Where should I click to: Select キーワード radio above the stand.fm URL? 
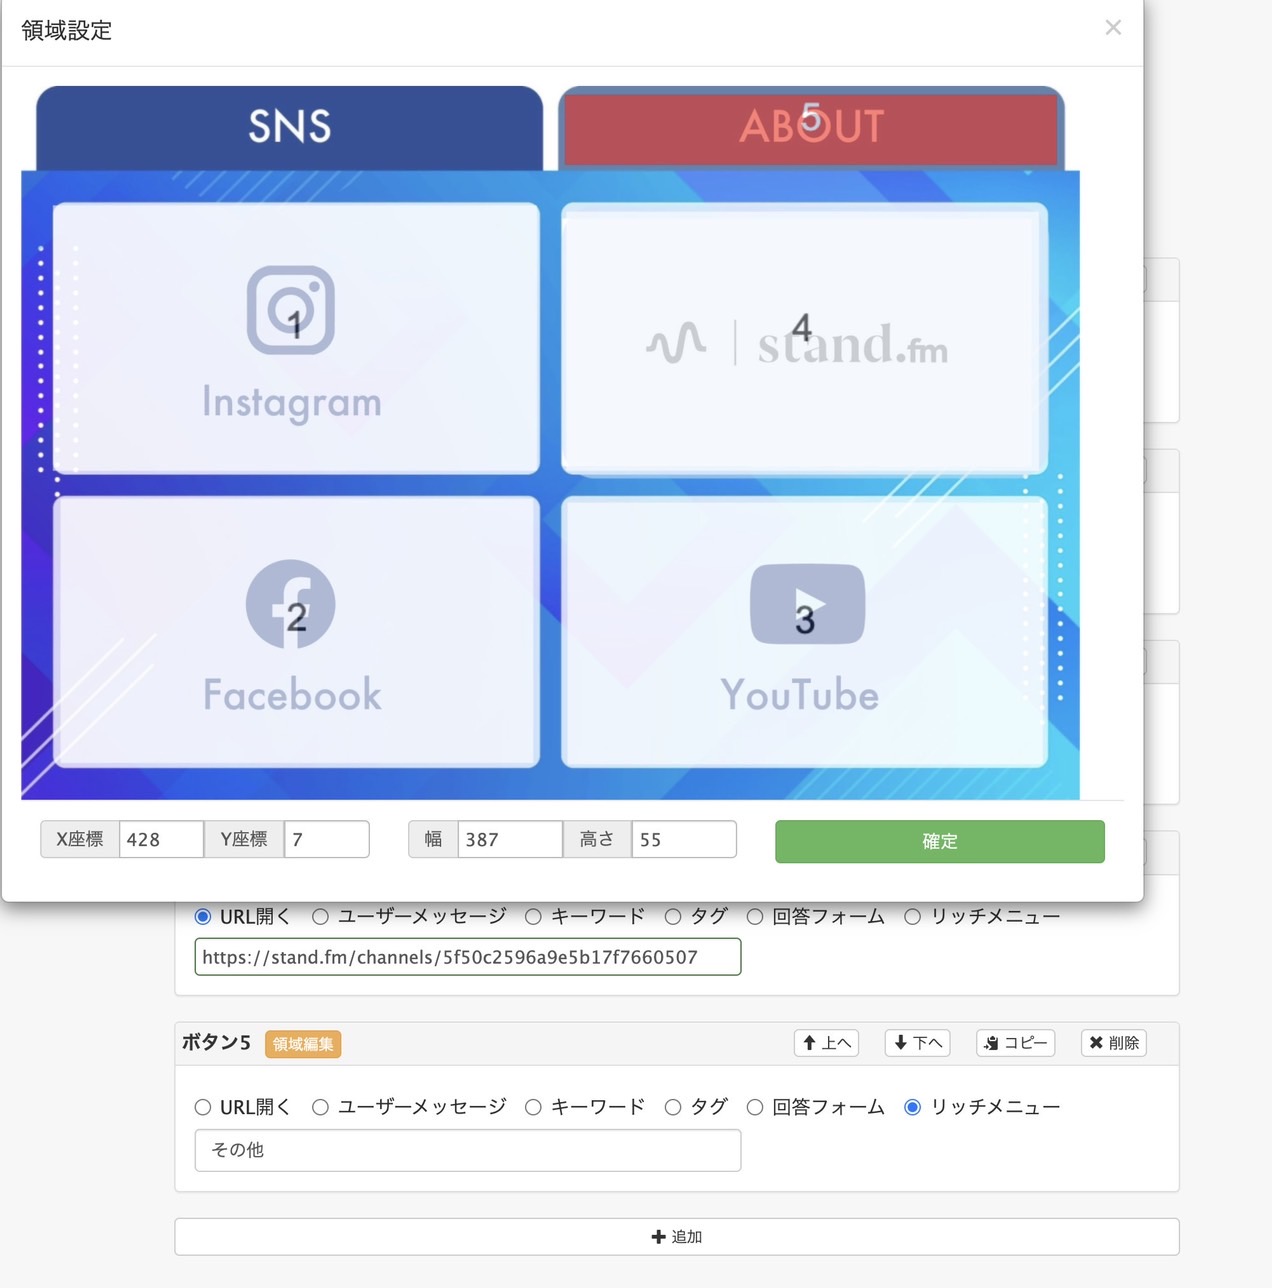(x=533, y=916)
